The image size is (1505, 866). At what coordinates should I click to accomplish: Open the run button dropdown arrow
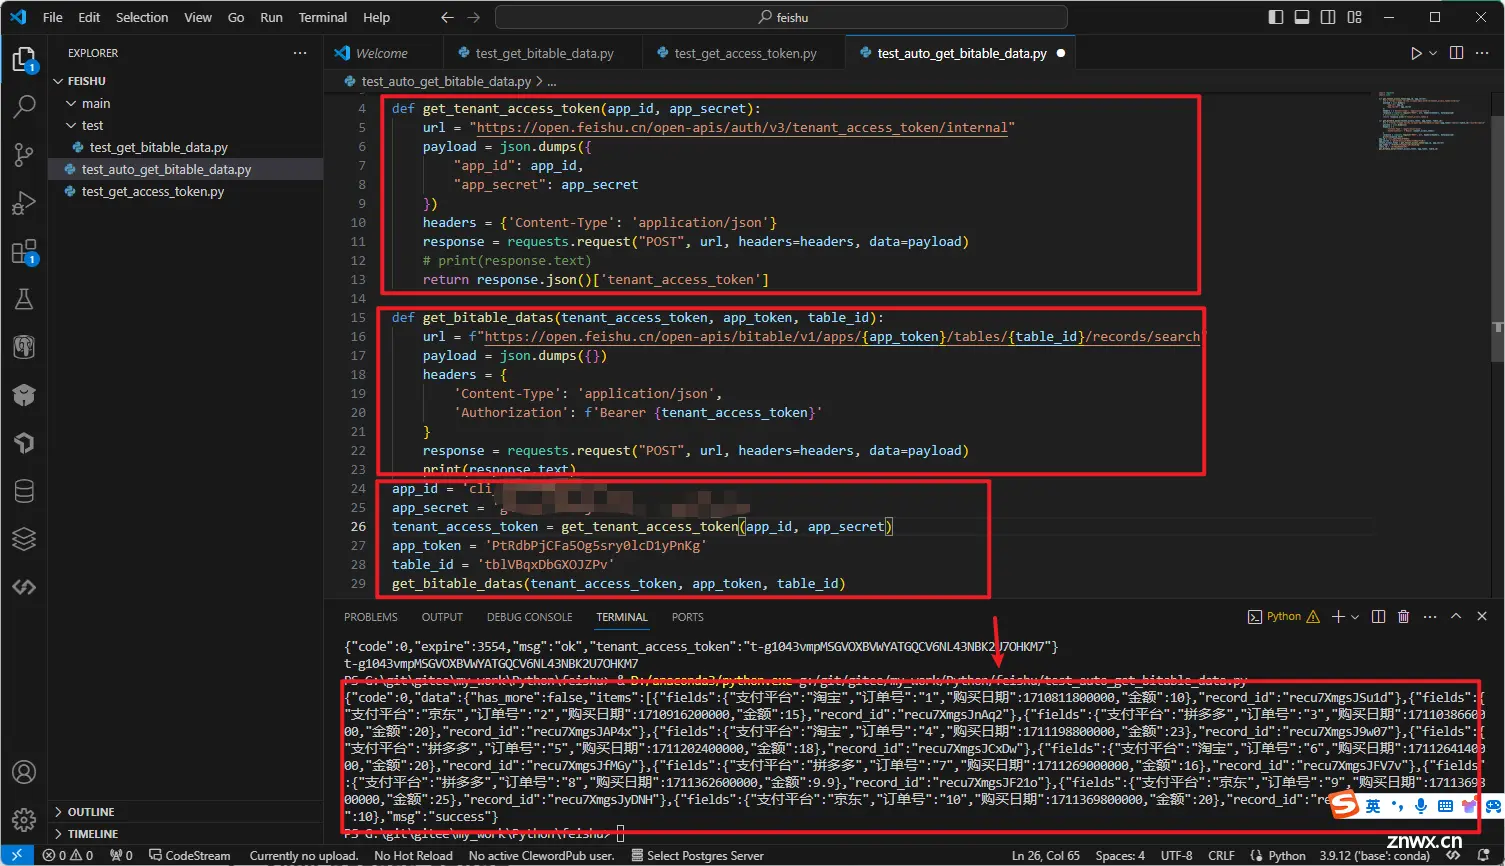1434,53
